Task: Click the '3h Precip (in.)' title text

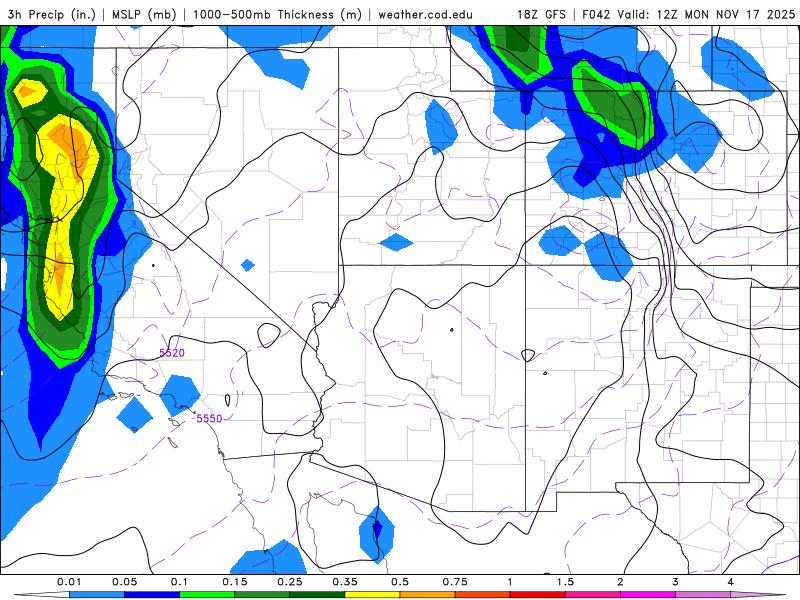Action: click(x=52, y=15)
